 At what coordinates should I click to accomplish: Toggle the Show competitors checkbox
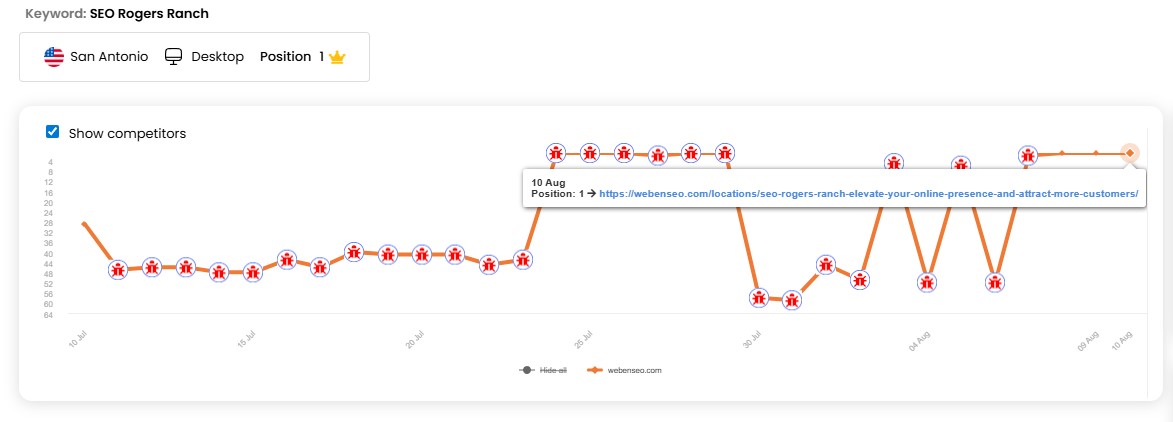point(53,132)
